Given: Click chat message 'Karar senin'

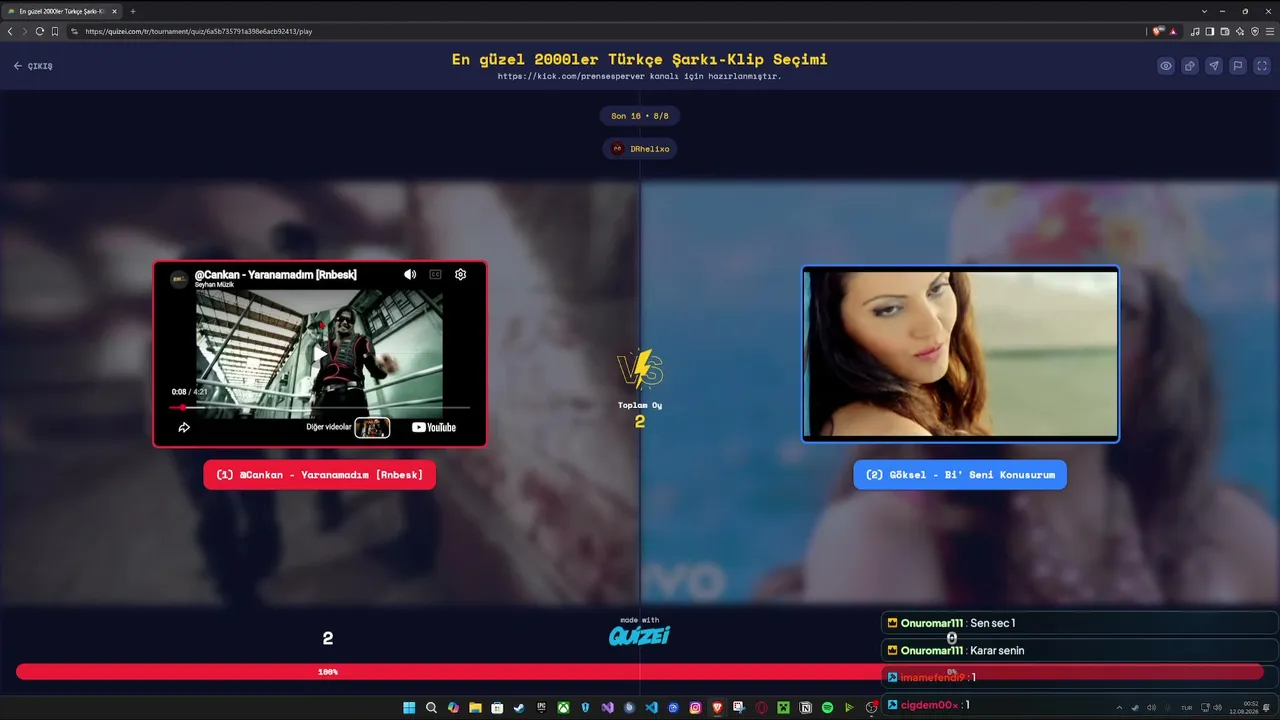Looking at the screenshot, I should point(997,650).
